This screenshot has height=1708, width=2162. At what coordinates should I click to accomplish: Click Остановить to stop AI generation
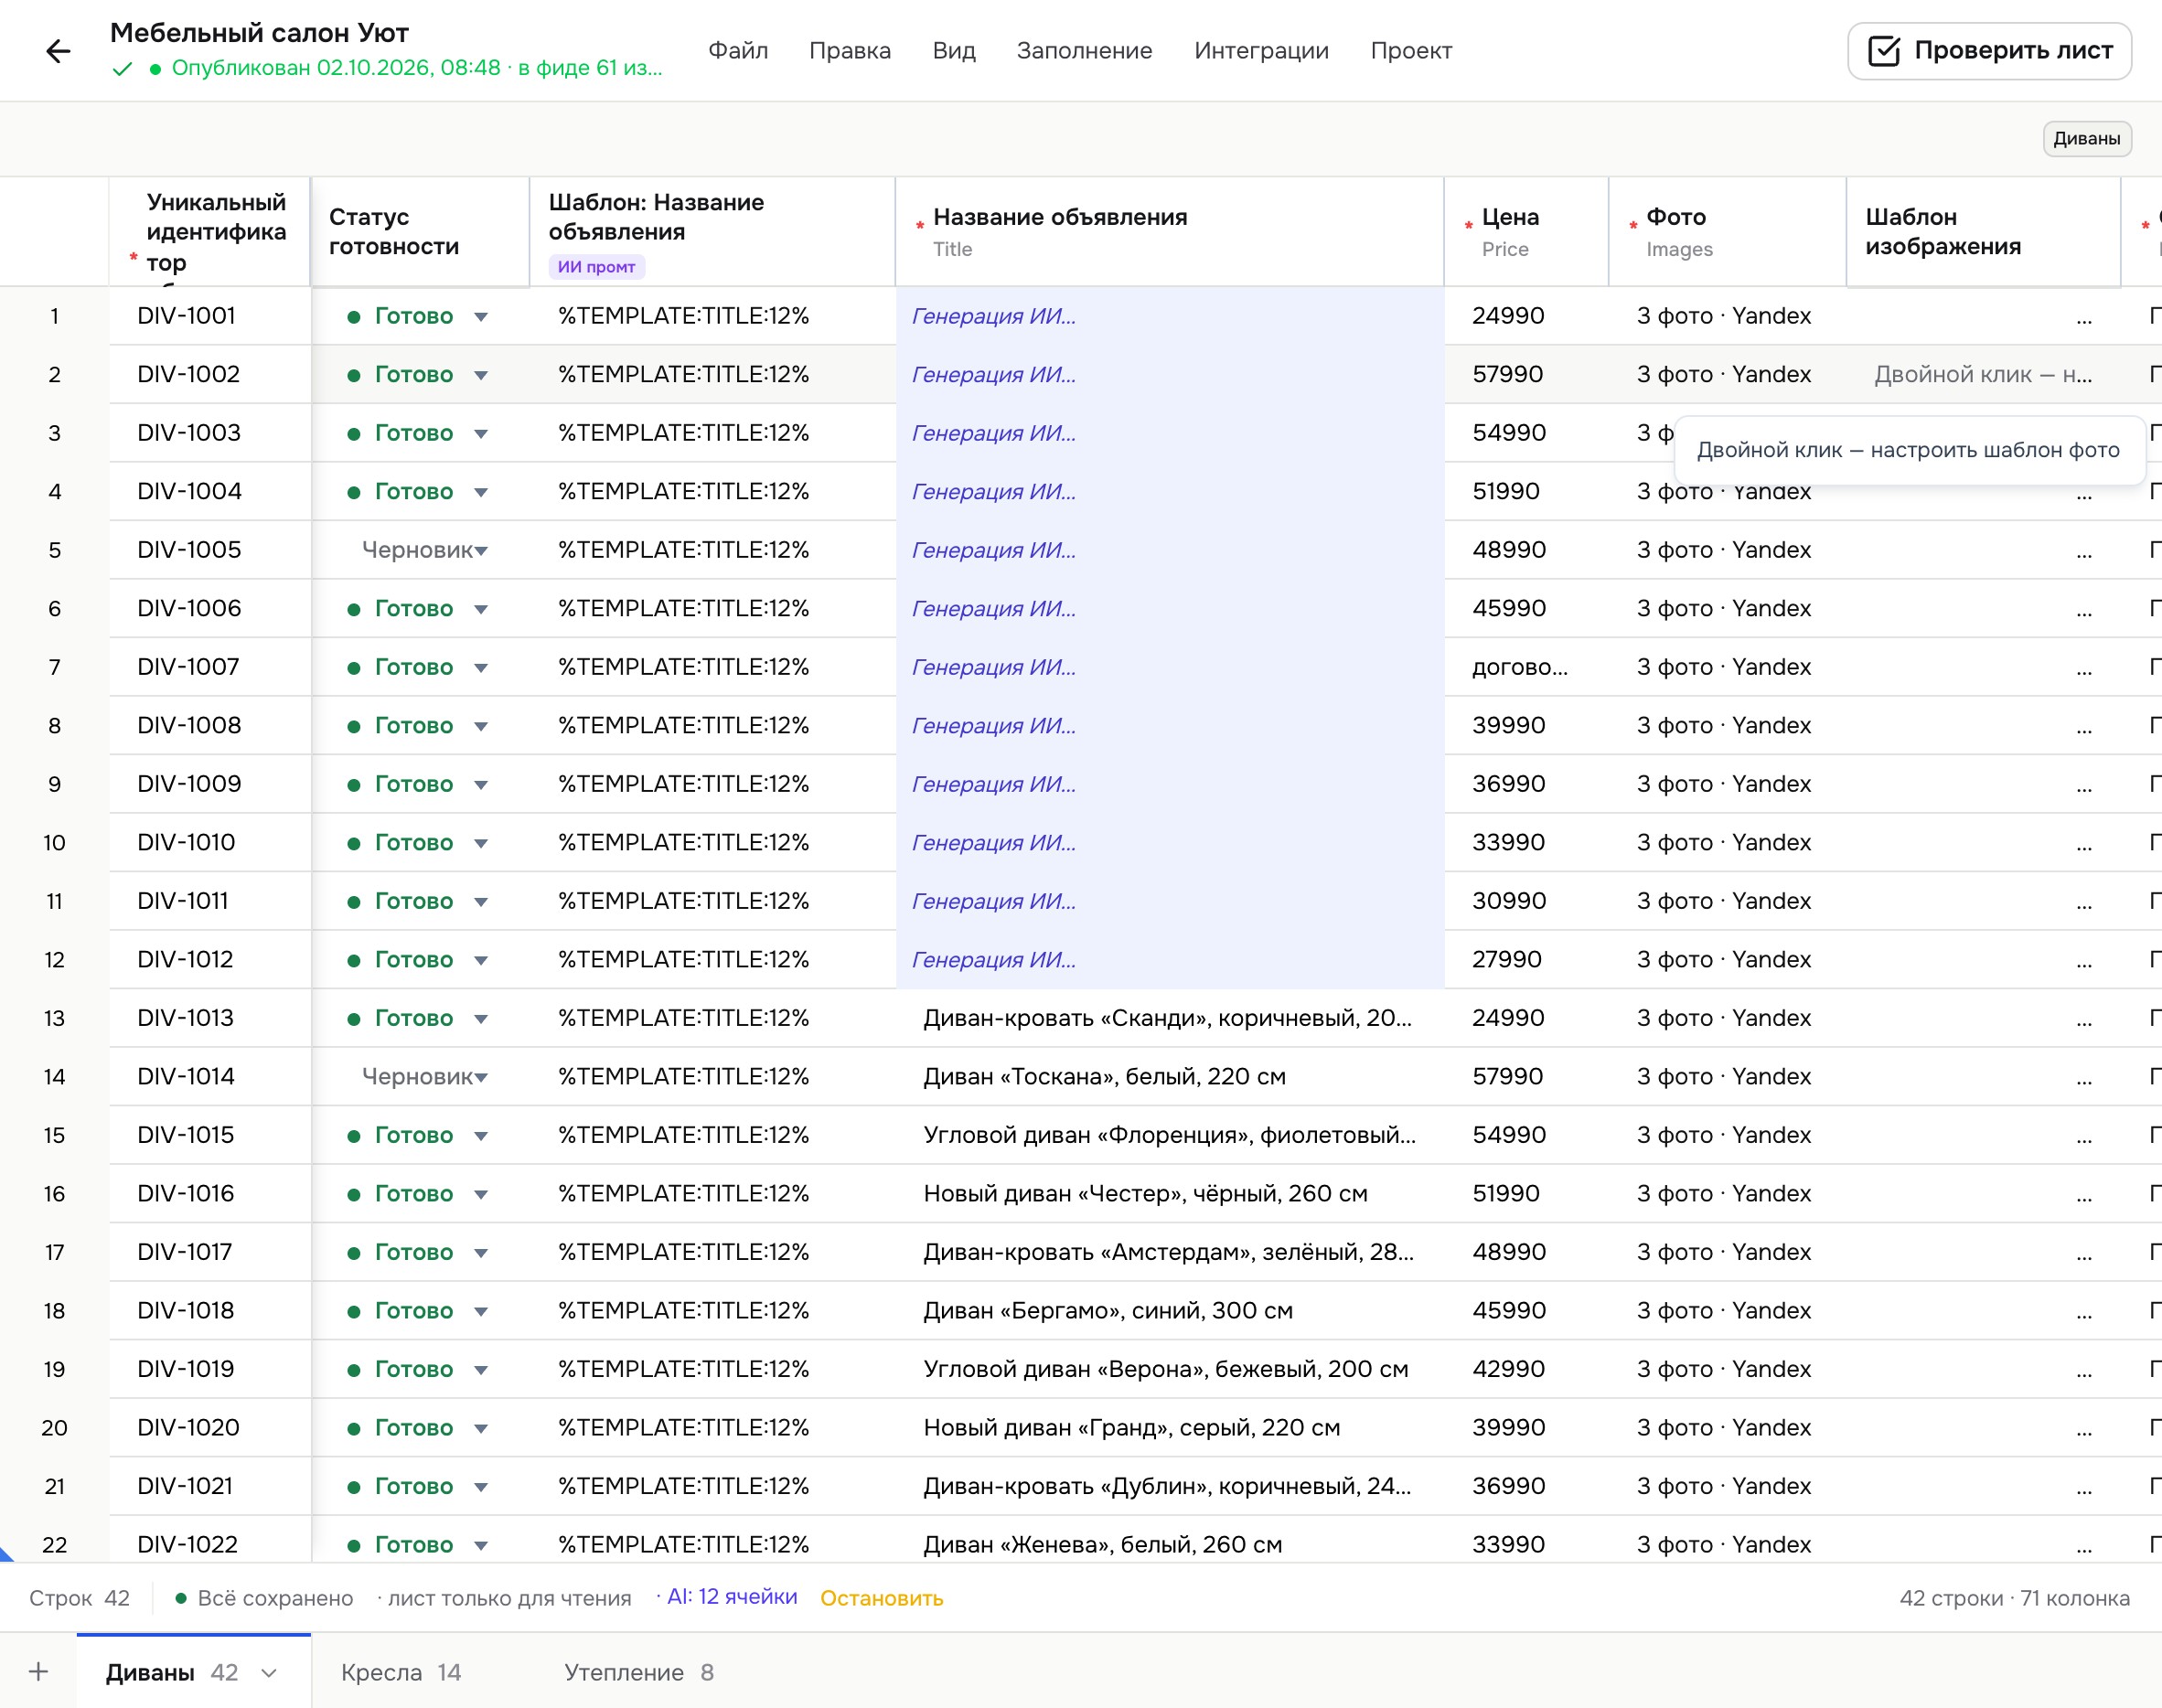[x=881, y=1598]
